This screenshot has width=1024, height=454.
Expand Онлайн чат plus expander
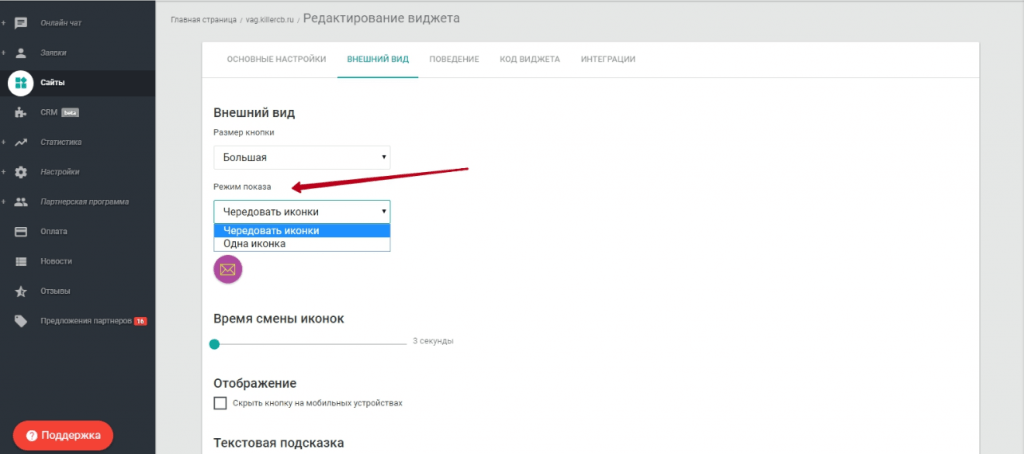coord(3,23)
